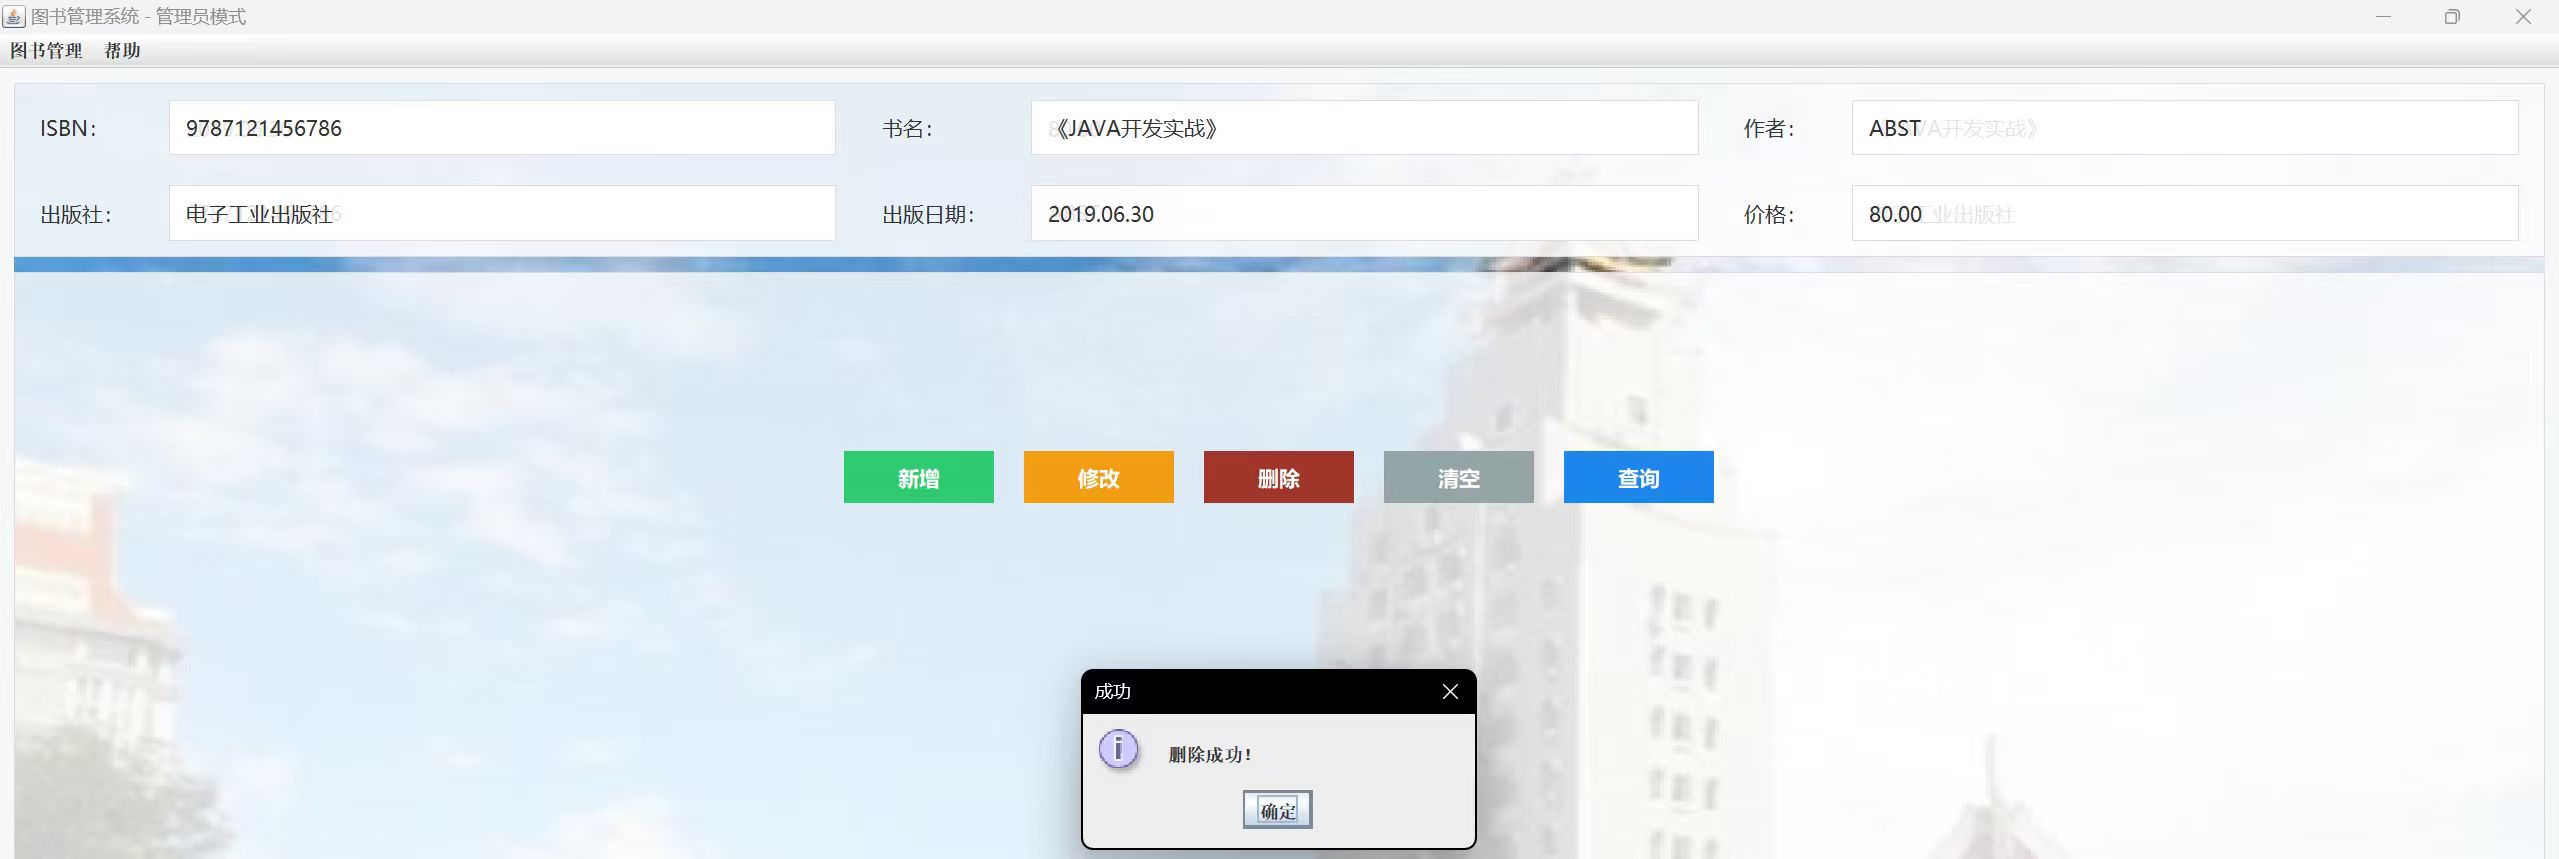Minimize the 图书管理系统 window
This screenshot has height=859, width=2559.
[2383, 17]
